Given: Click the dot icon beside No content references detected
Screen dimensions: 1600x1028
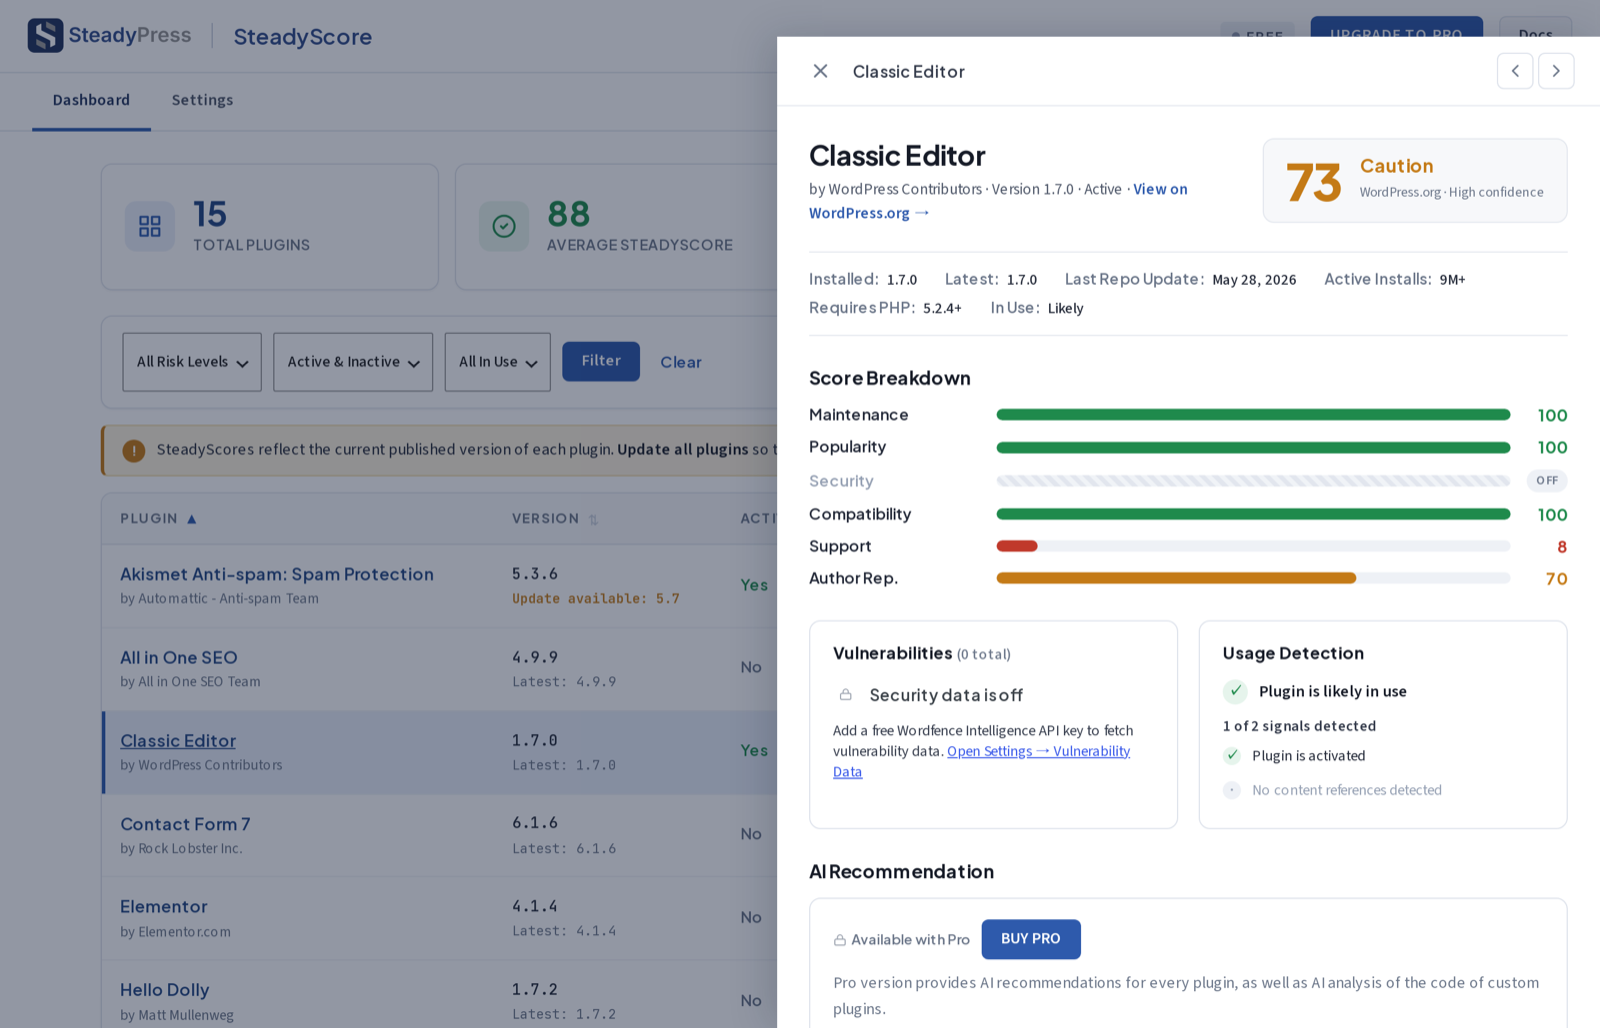Looking at the screenshot, I should point(1232,790).
